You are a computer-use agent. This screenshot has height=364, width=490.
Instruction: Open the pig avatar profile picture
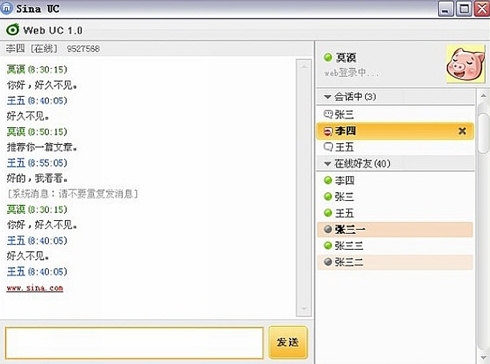pyautogui.click(x=465, y=64)
